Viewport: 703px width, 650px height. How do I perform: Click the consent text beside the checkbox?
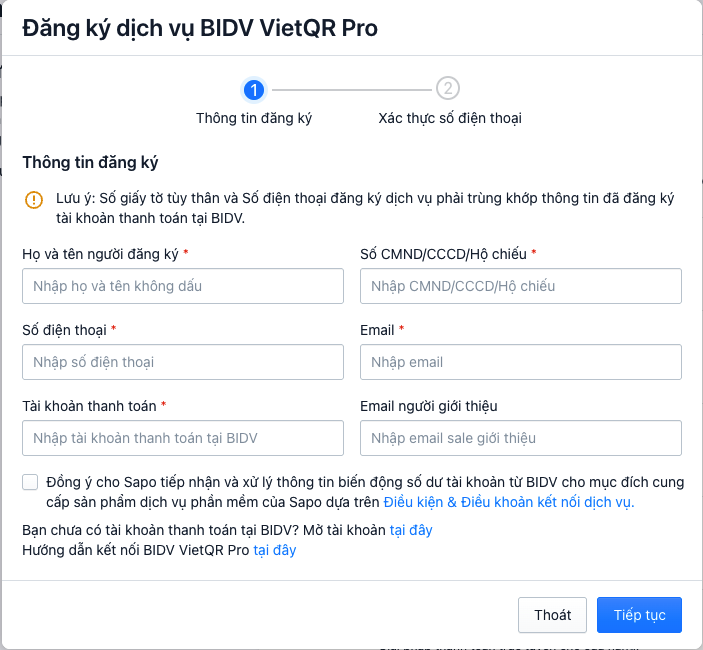[x=365, y=492]
